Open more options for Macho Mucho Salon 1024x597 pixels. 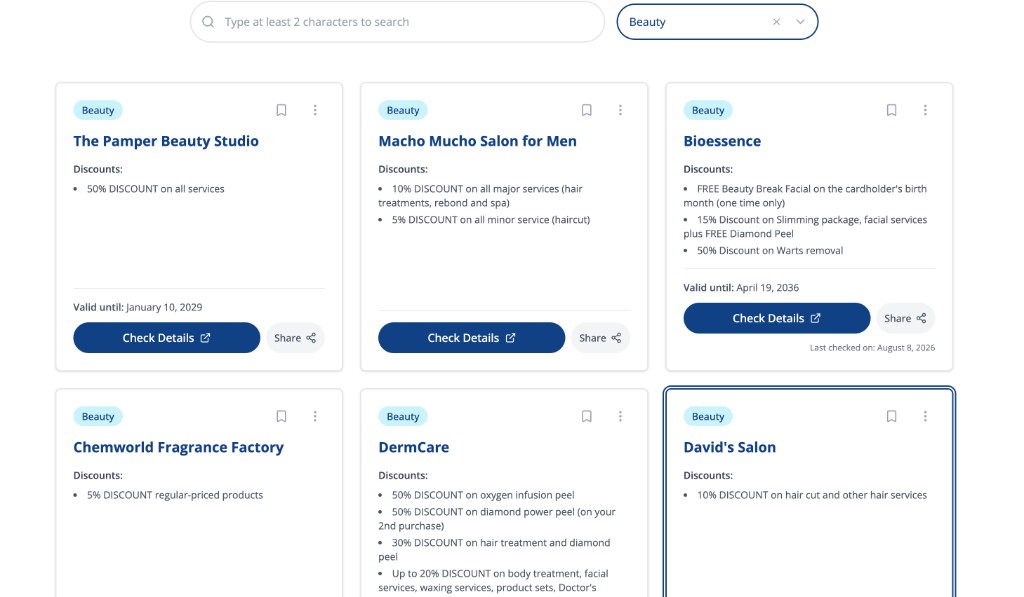pyautogui.click(x=620, y=110)
